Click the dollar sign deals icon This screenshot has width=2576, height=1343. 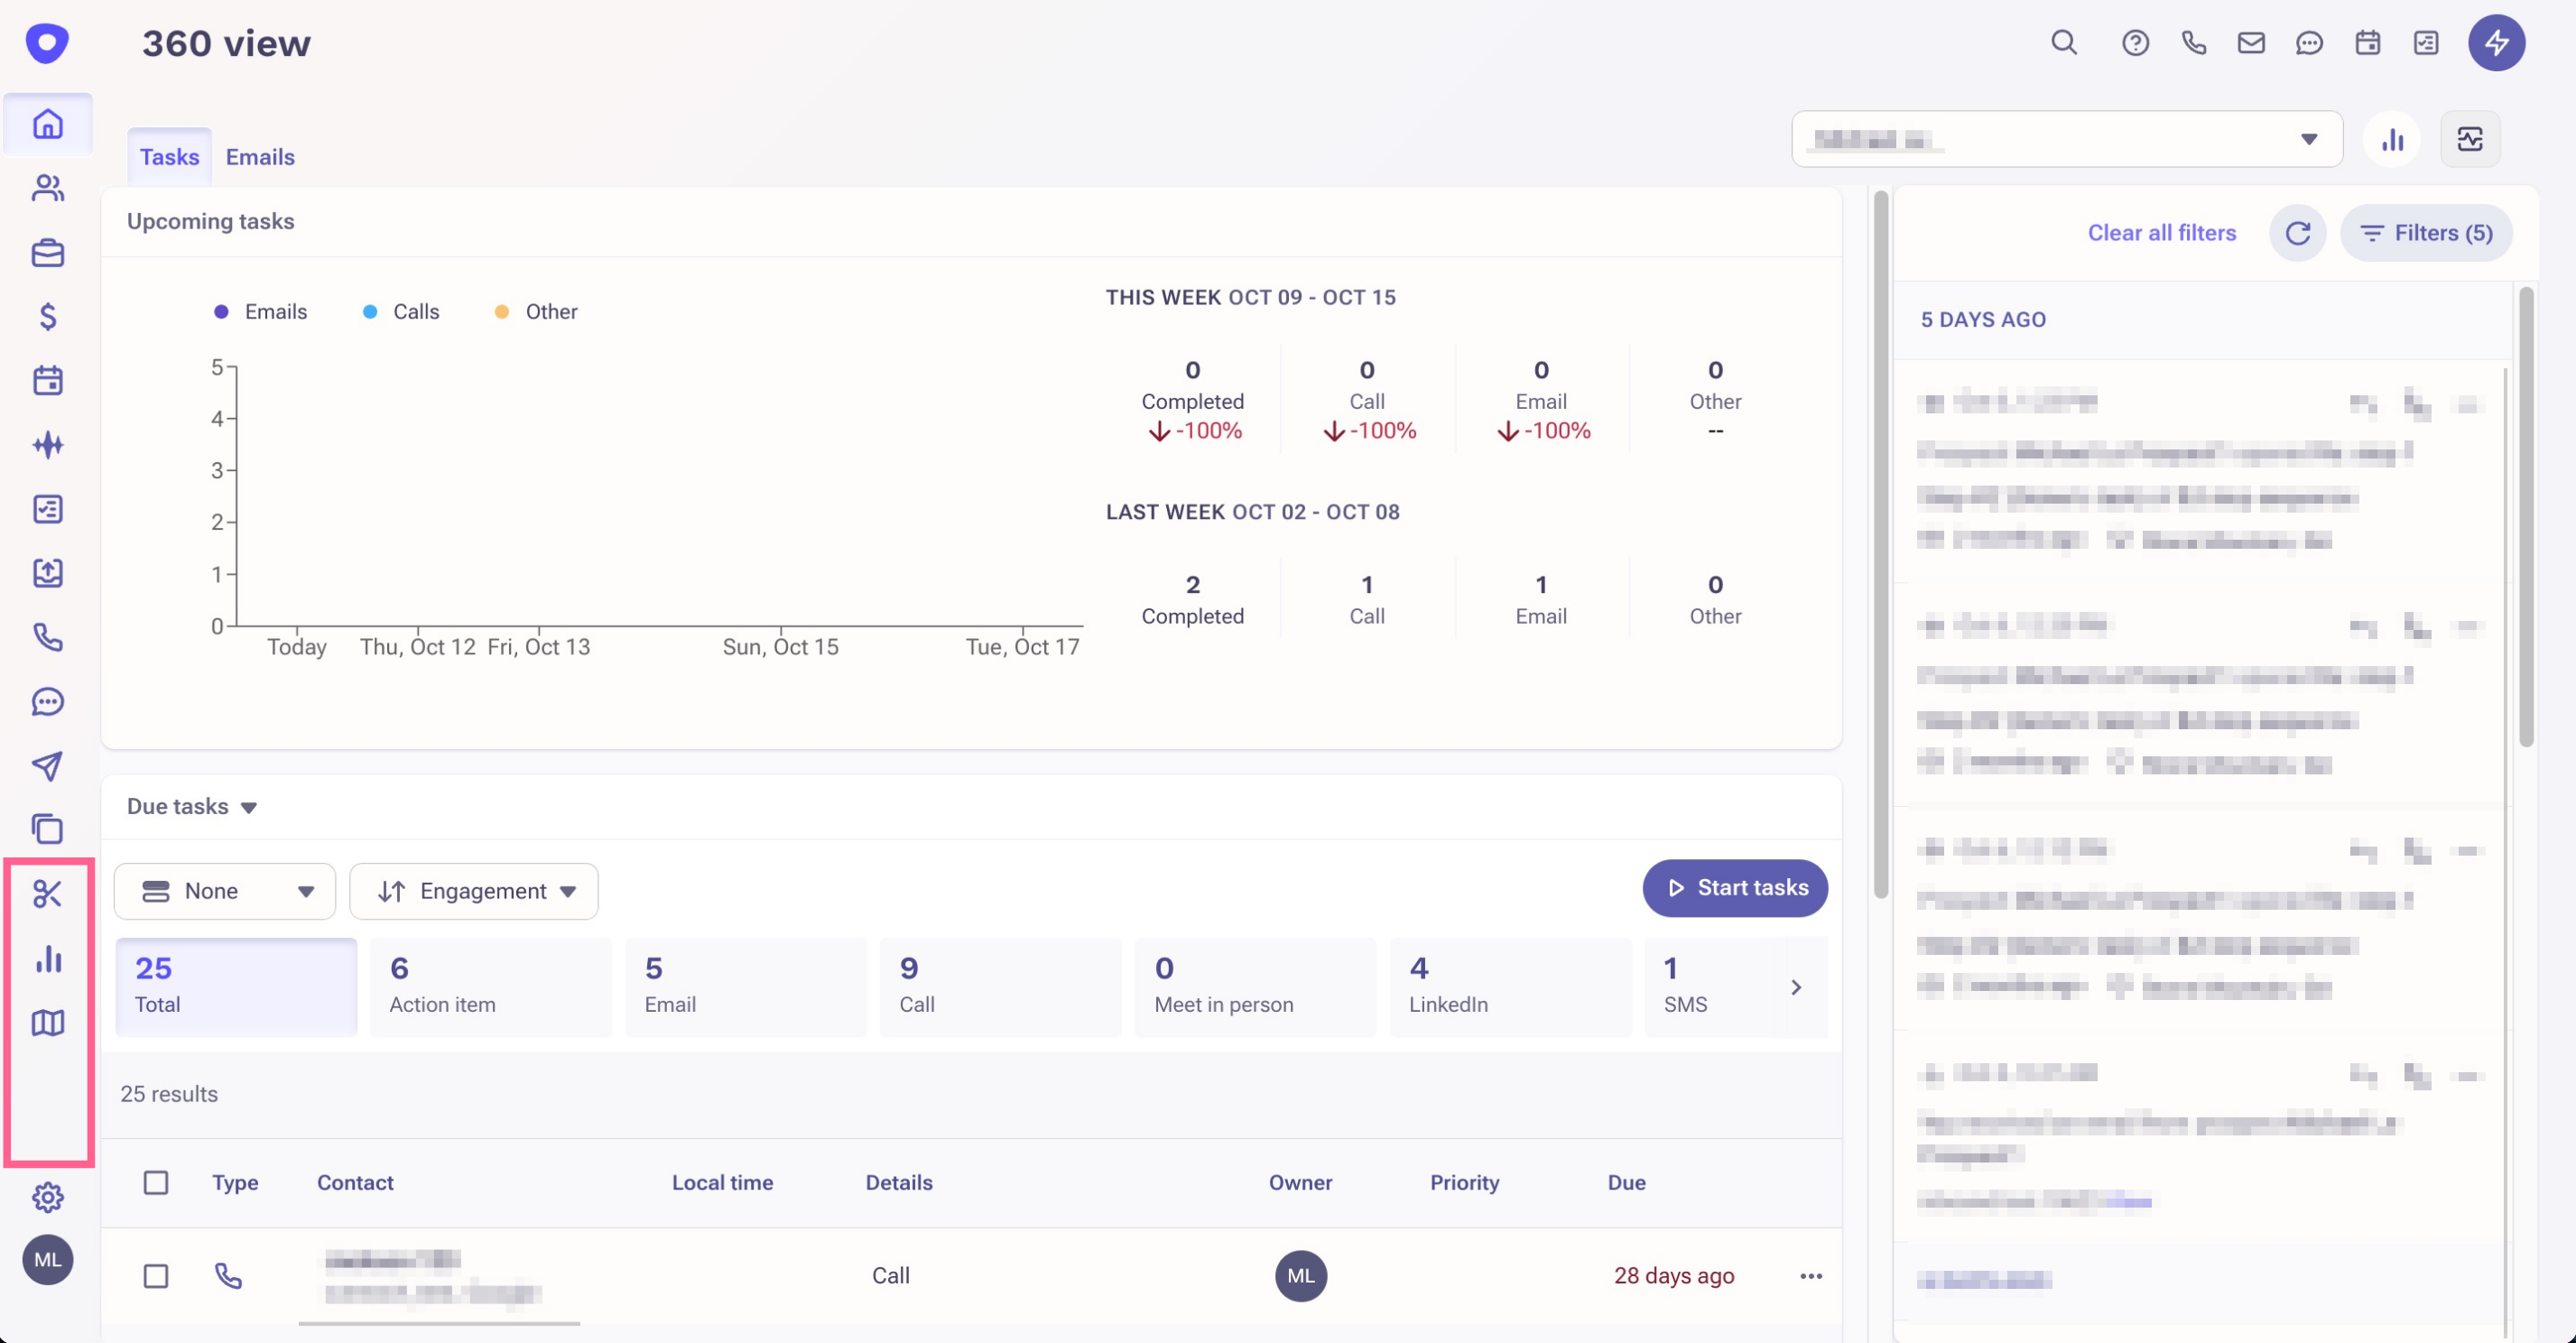point(47,317)
